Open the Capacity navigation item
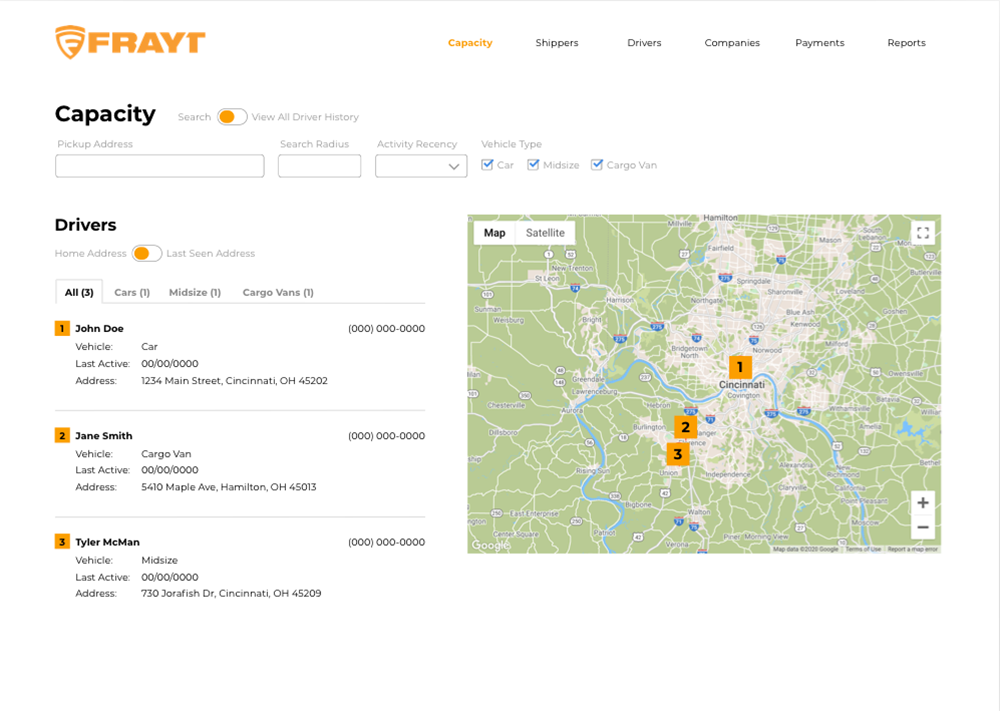 pos(470,43)
